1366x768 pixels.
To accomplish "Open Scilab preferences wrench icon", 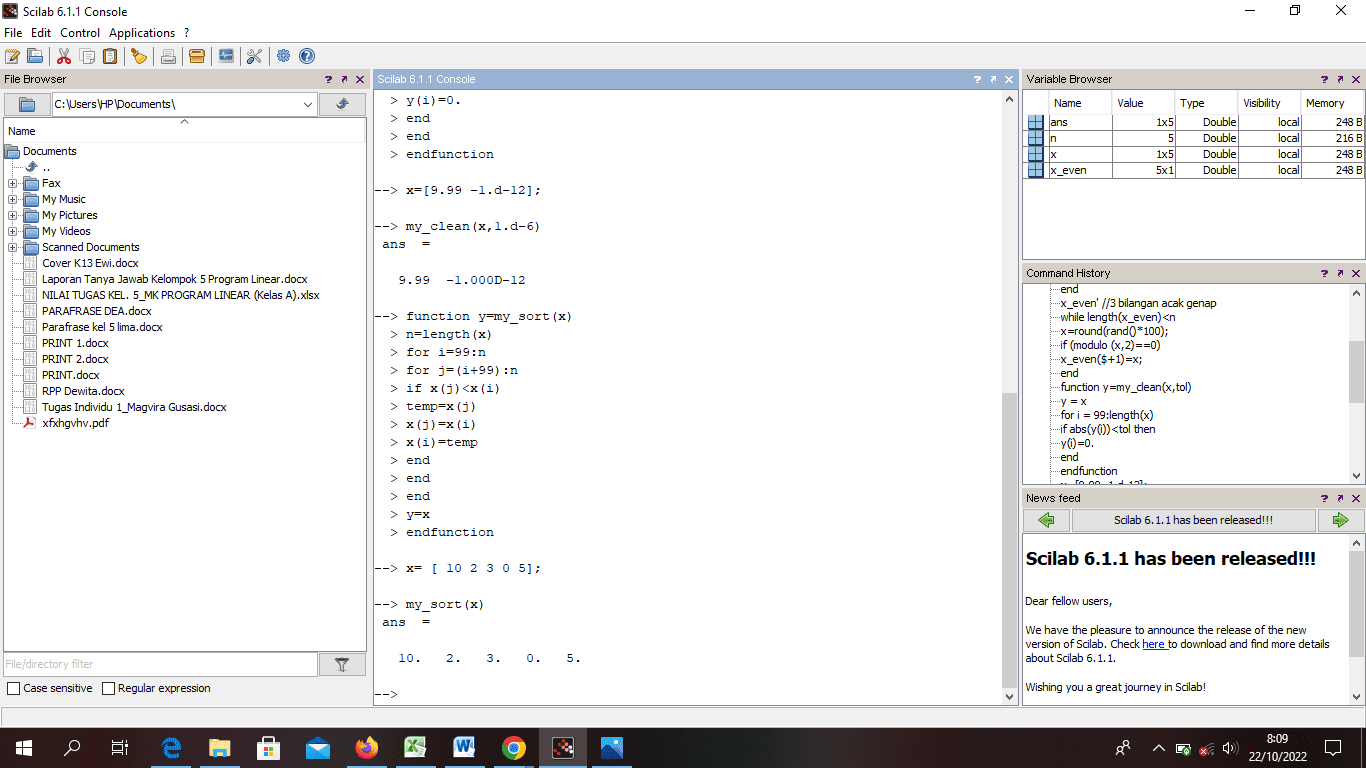I will tap(254, 56).
